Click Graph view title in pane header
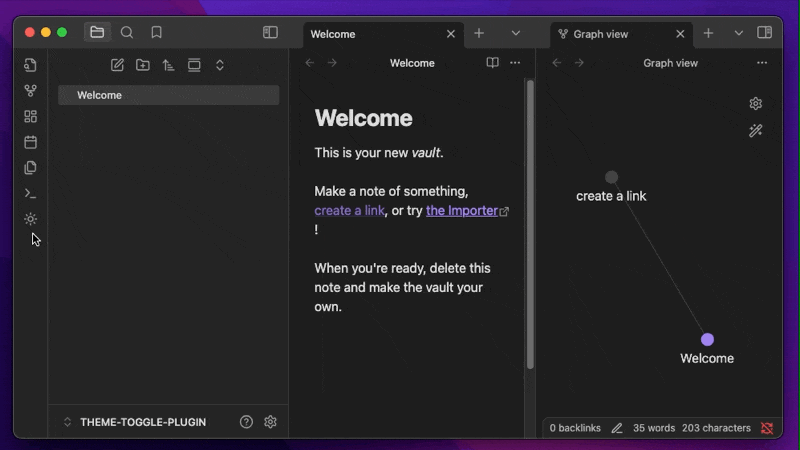800x450 pixels. pos(670,63)
